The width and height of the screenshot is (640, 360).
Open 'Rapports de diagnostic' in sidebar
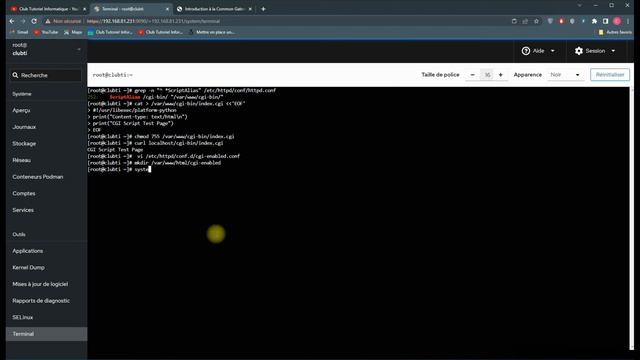click(41, 301)
